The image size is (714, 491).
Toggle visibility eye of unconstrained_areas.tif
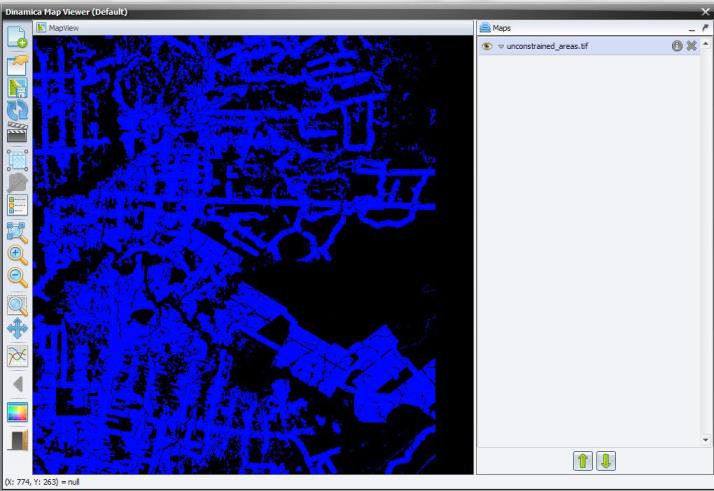[487, 46]
